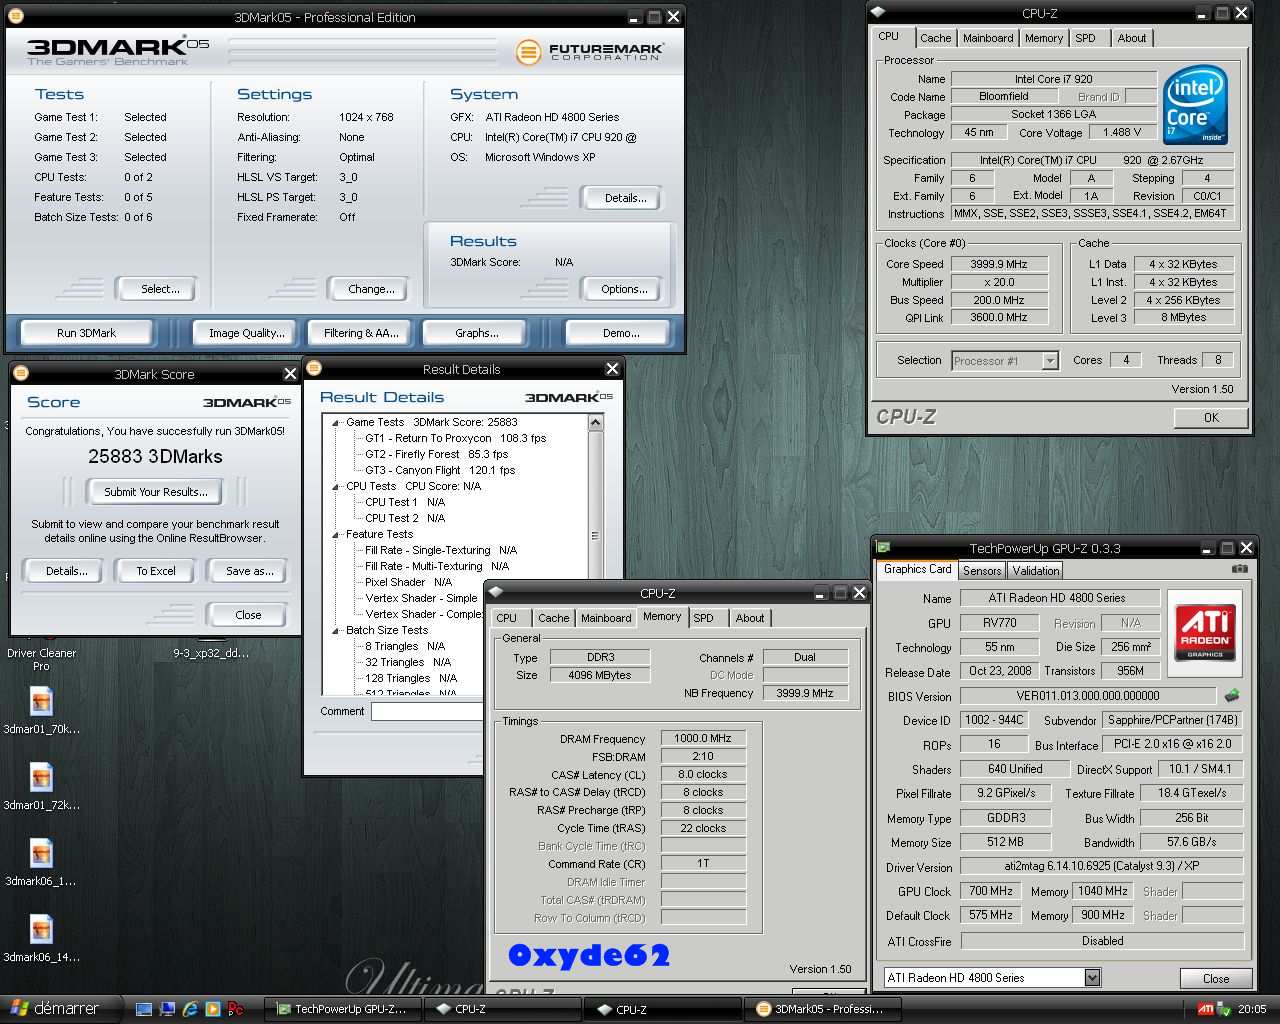Click the Filtering & AA... button
The width and height of the screenshot is (1280, 1024).
pyautogui.click(x=361, y=333)
